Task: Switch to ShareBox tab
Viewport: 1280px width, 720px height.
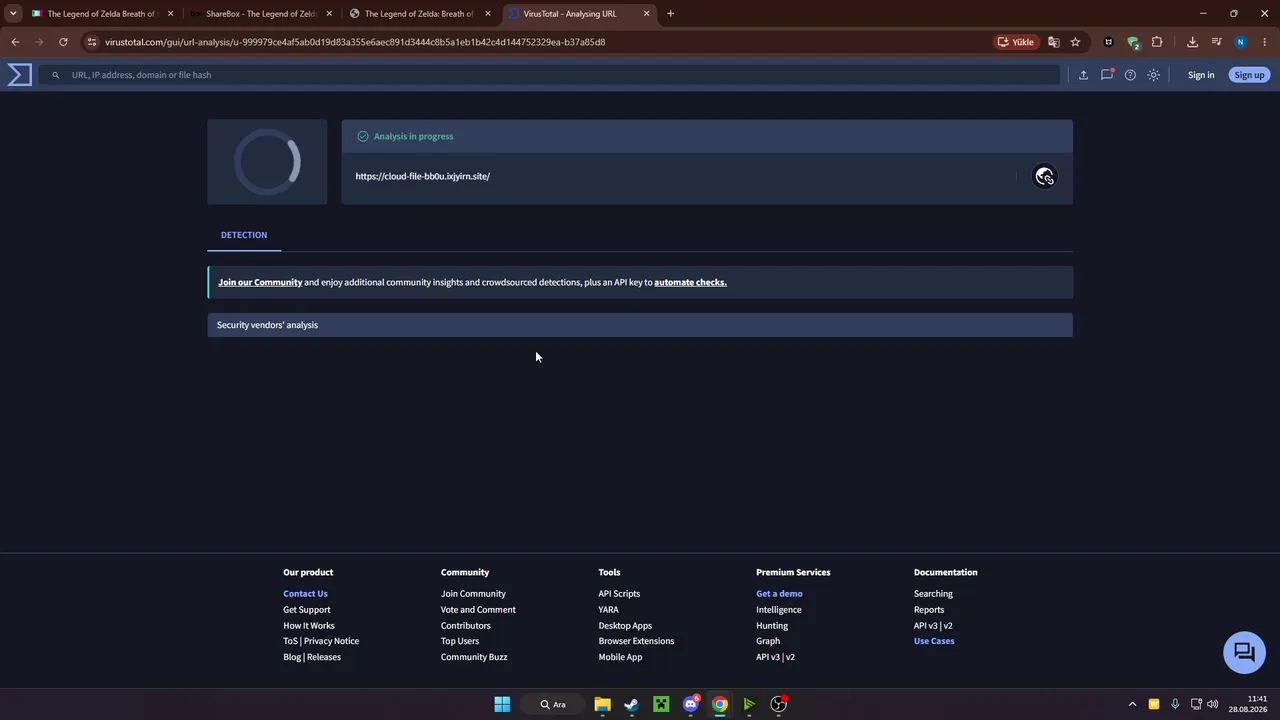Action: tap(260, 14)
